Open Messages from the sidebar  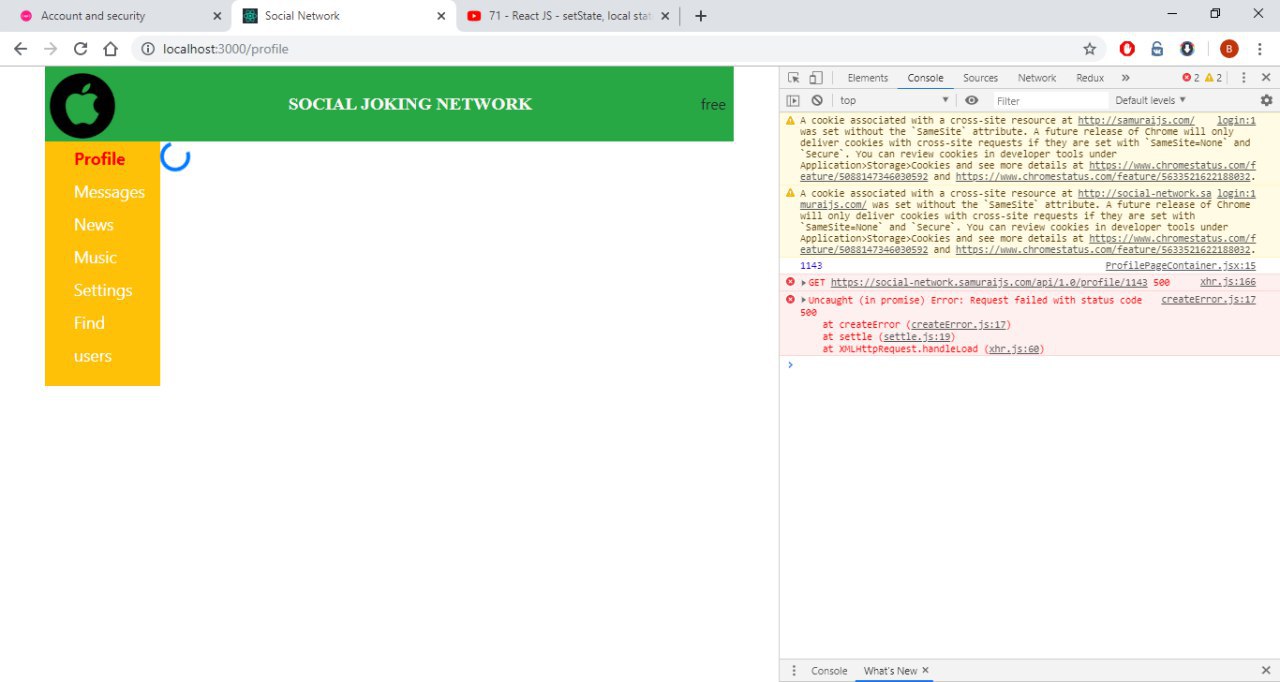tap(109, 192)
